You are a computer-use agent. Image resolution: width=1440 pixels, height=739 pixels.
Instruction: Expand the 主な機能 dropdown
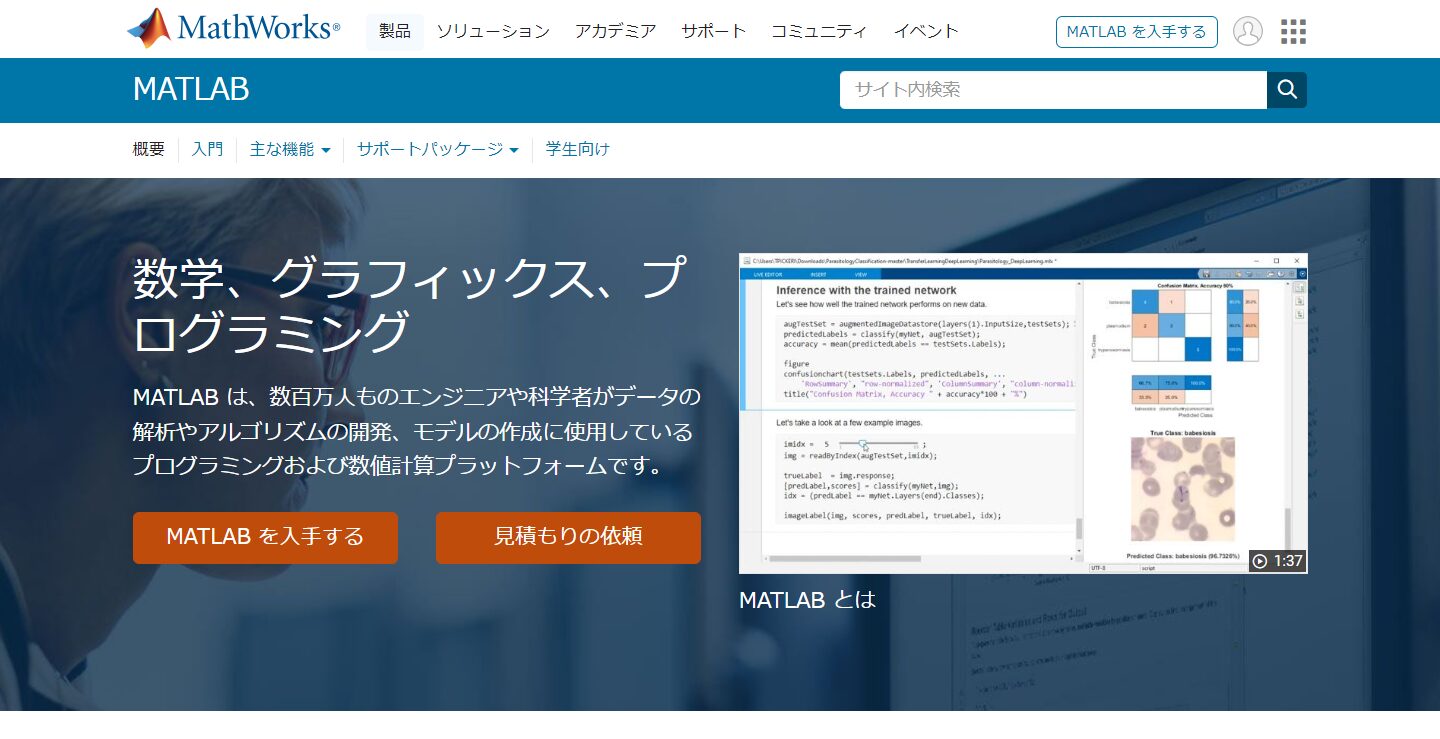[290, 150]
